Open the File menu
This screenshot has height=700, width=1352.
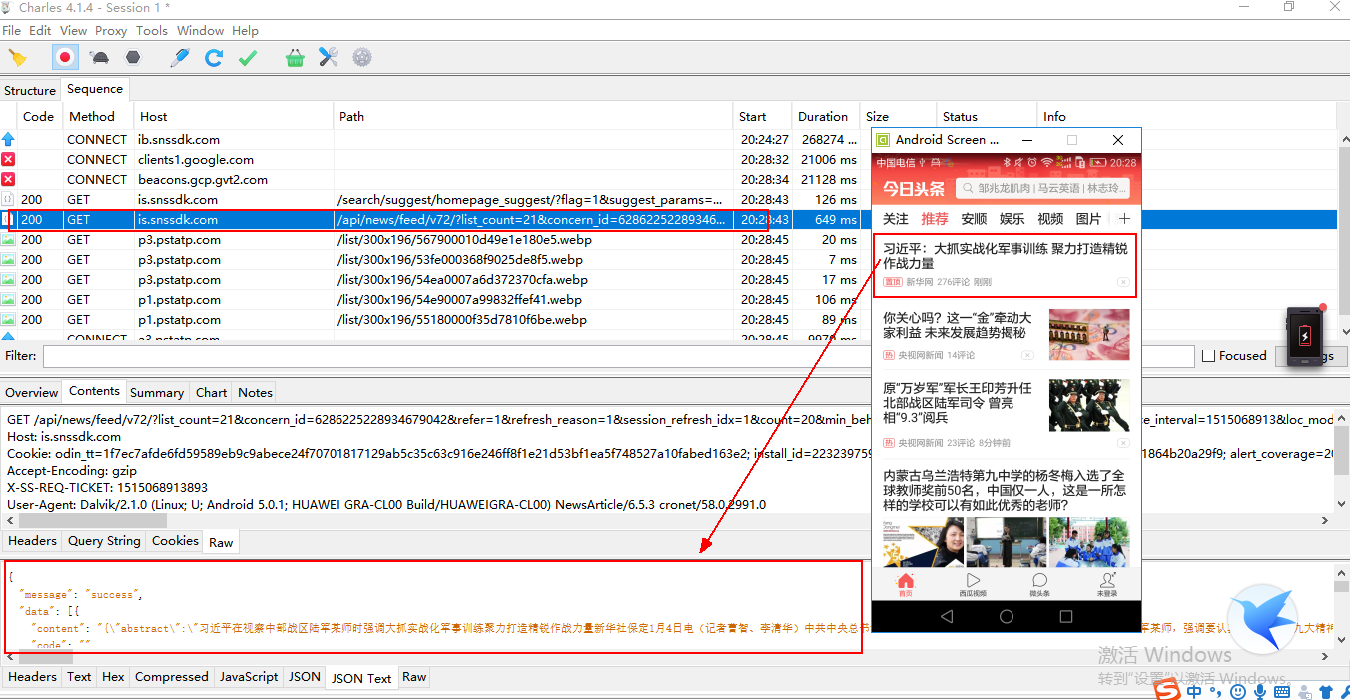[11, 31]
